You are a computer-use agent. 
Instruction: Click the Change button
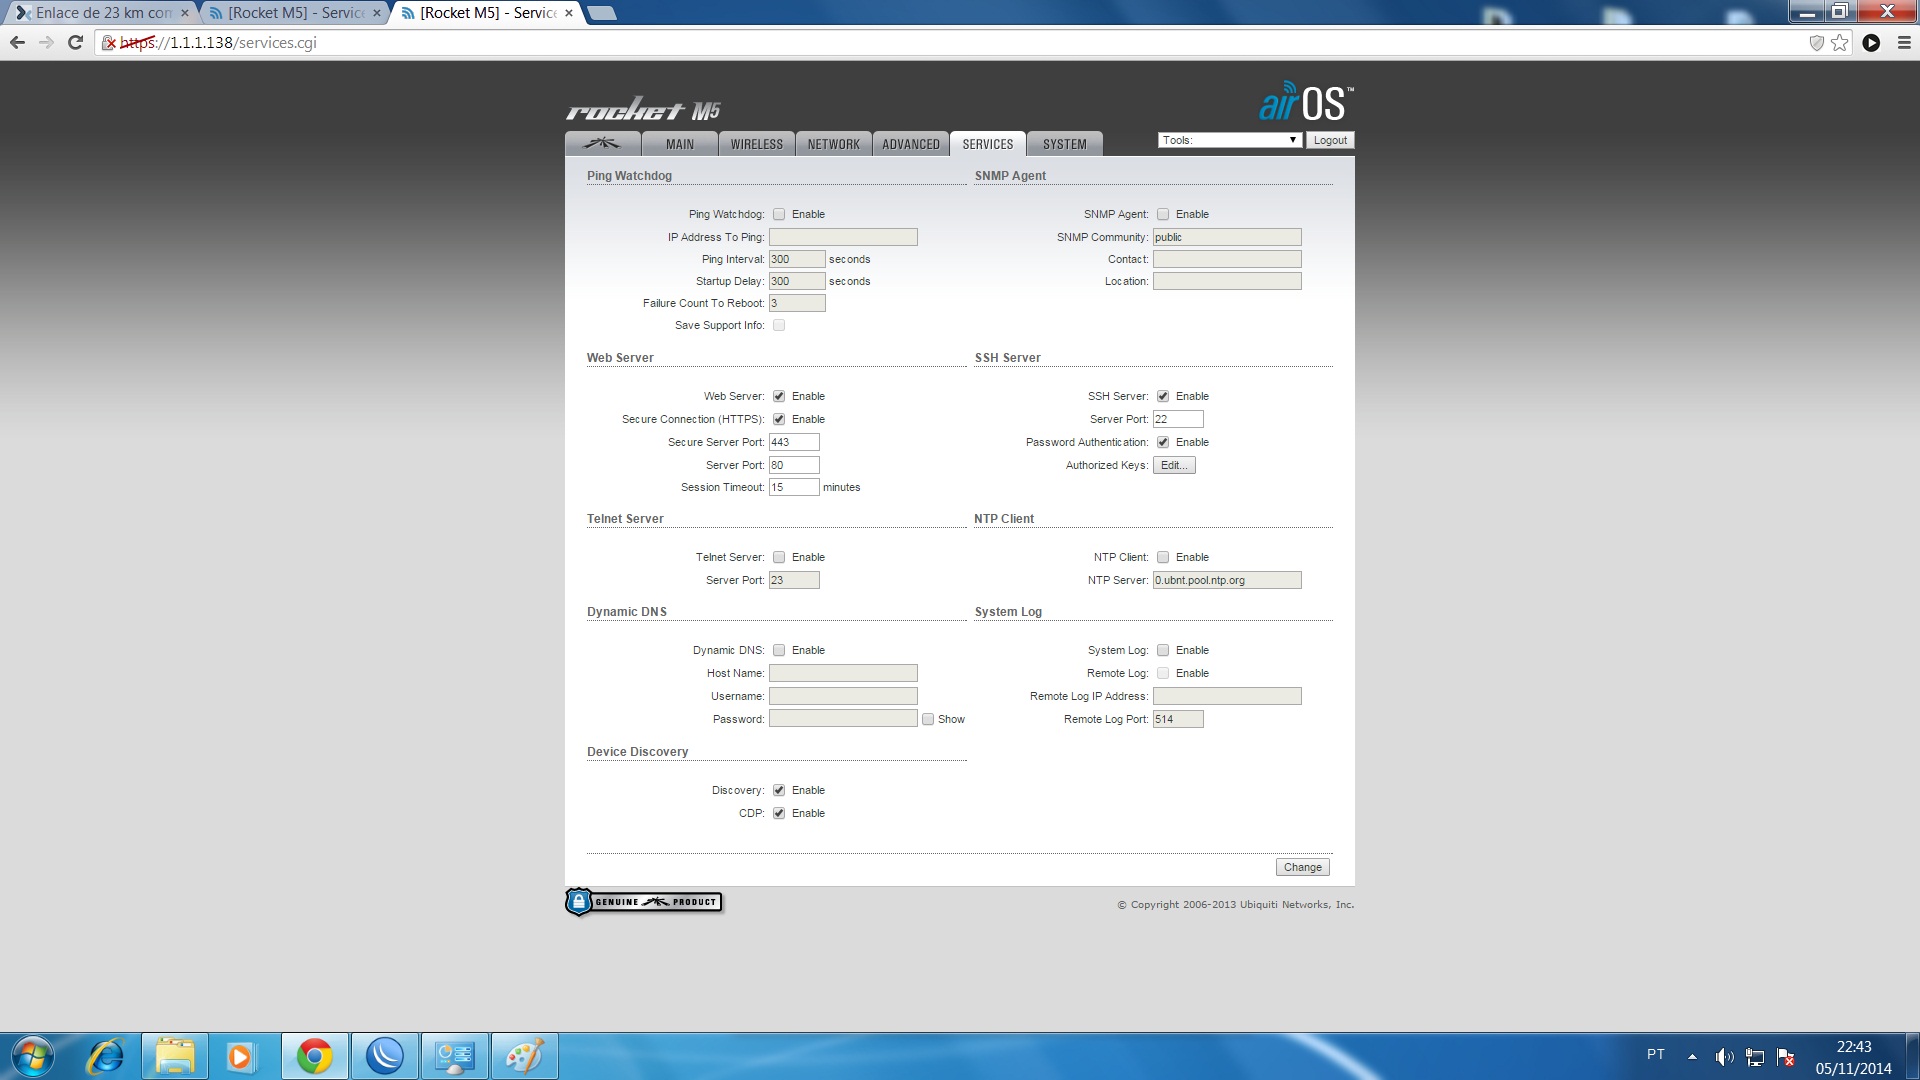pos(1302,867)
